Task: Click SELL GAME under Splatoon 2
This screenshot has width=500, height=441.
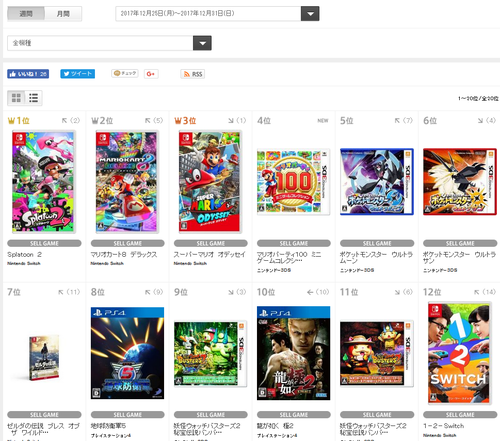Action: tap(44, 243)
